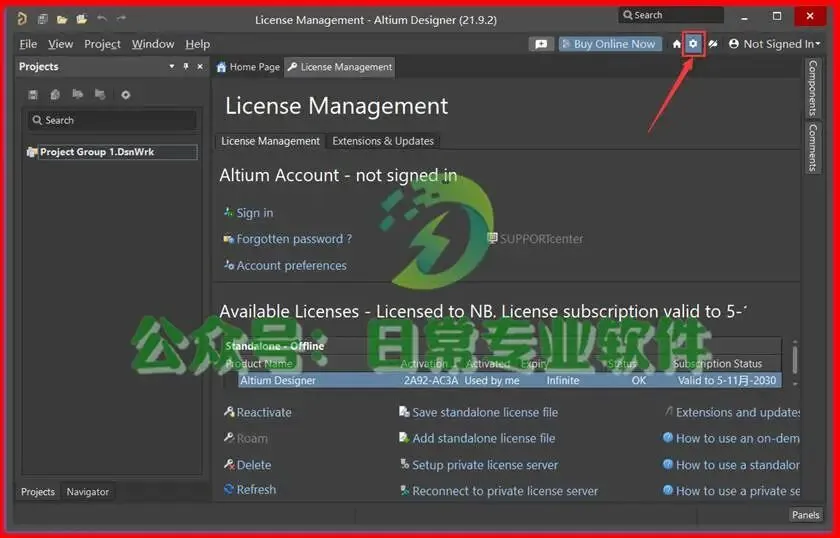
Task: Click the title bar Search field
Action: [671, 15]
